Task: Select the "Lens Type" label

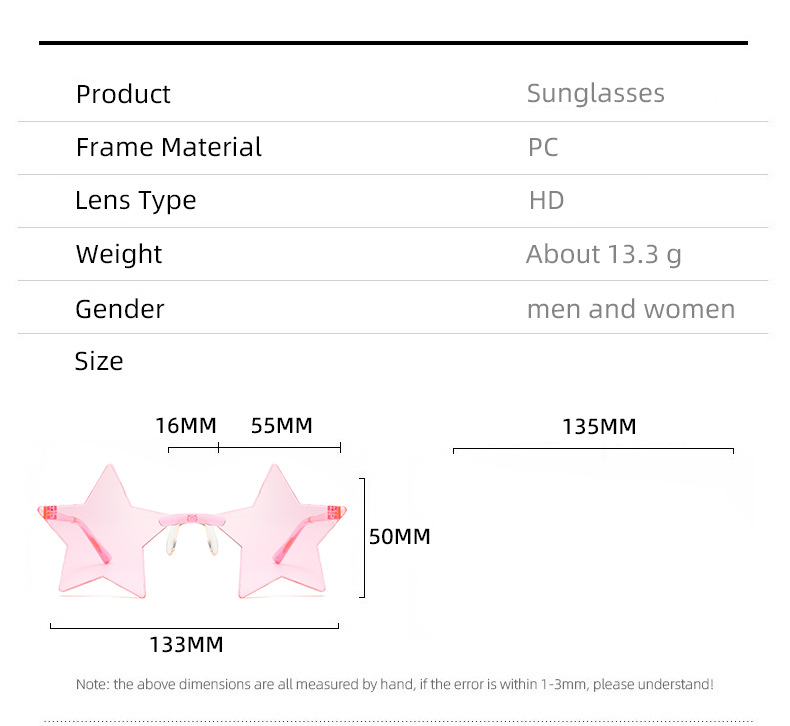Action: coord(135,200)
